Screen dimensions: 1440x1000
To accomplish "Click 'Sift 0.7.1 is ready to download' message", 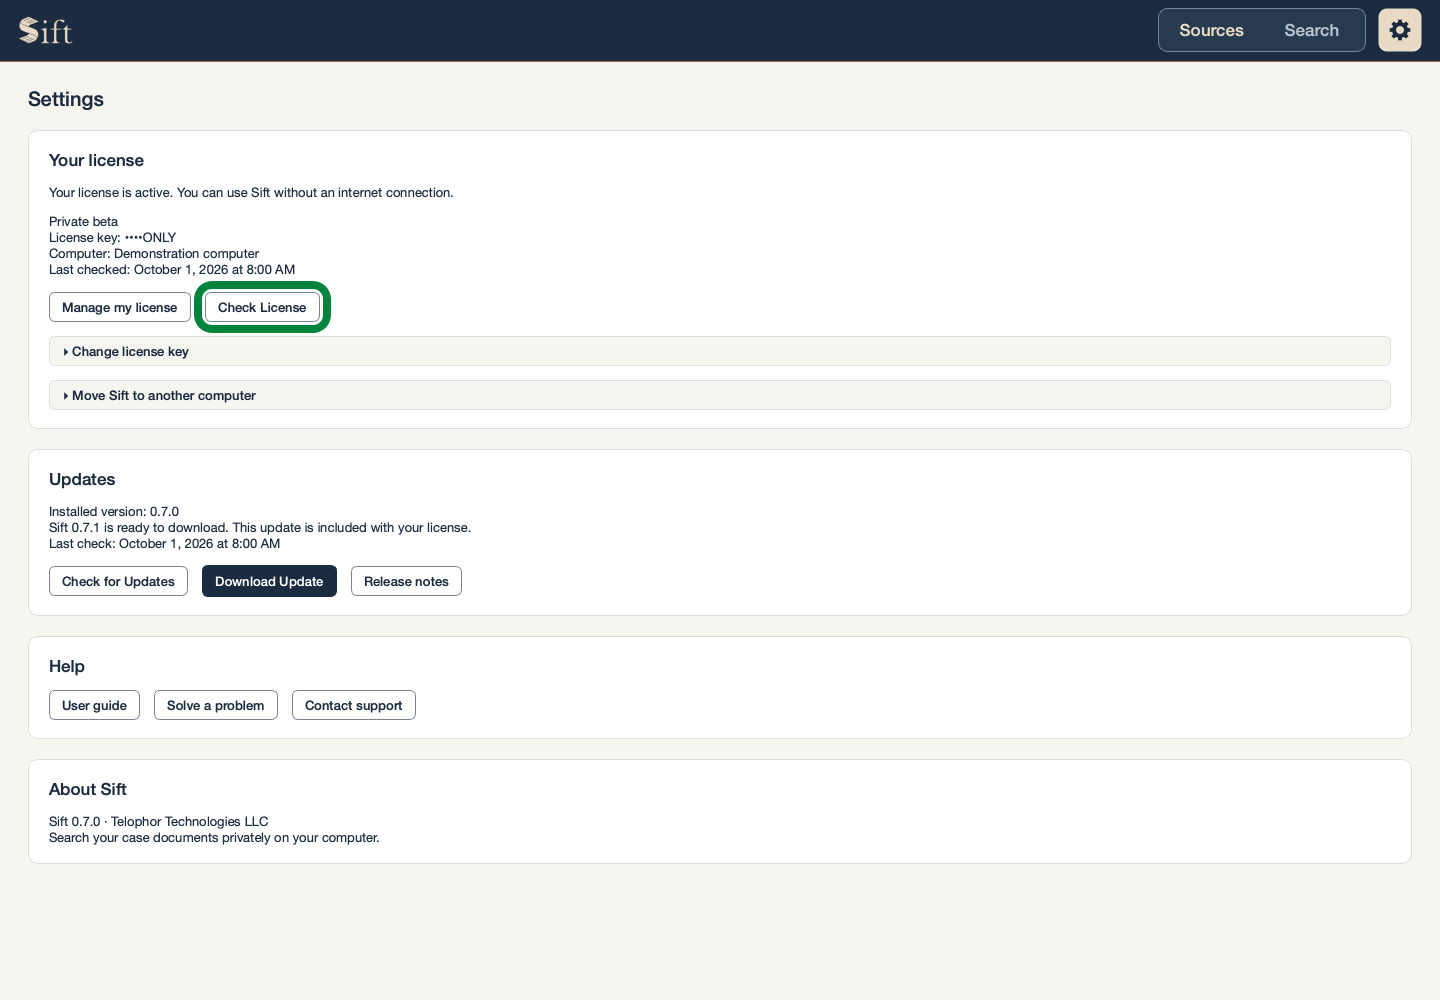I will point(260,527).
